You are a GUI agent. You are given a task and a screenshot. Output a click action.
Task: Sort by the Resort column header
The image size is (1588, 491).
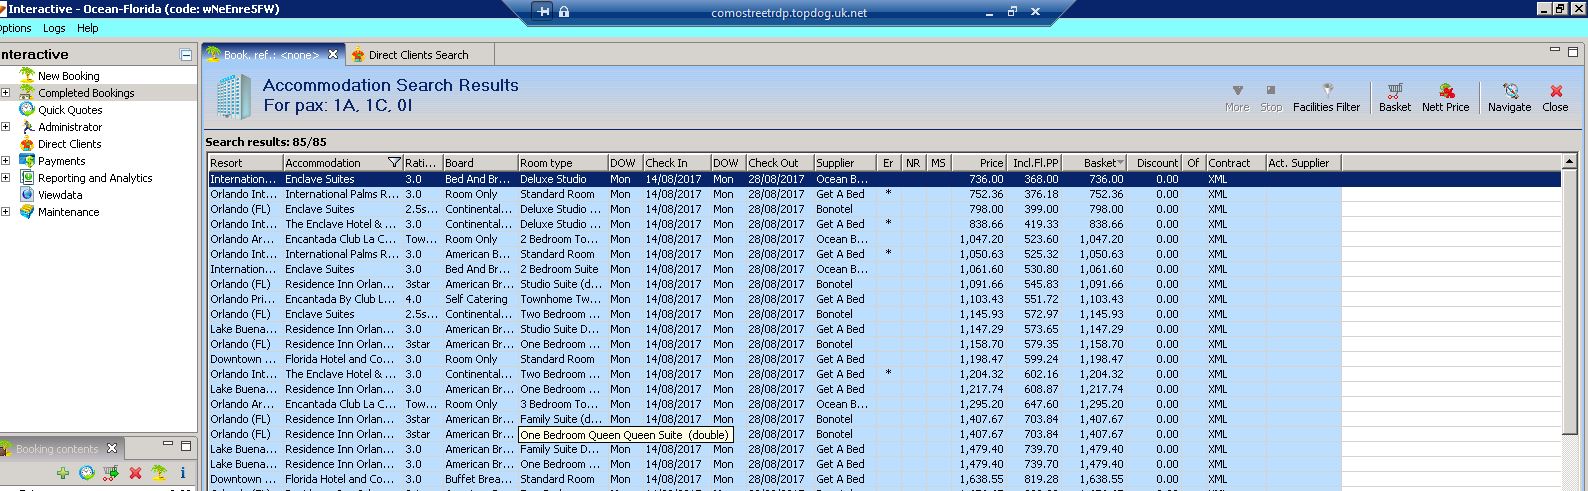tap(245, 162)
